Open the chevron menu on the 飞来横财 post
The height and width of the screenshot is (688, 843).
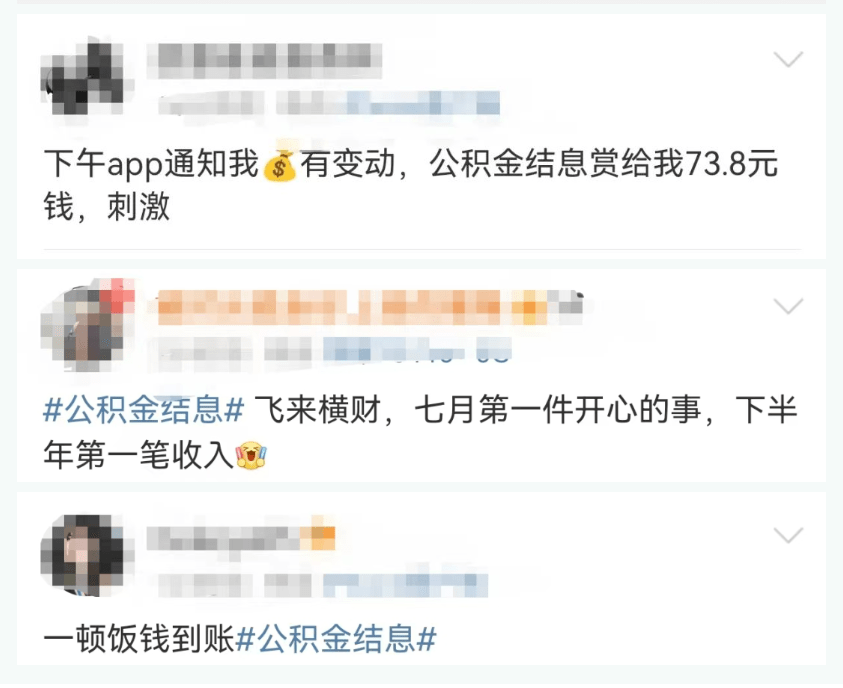[788, 305]
